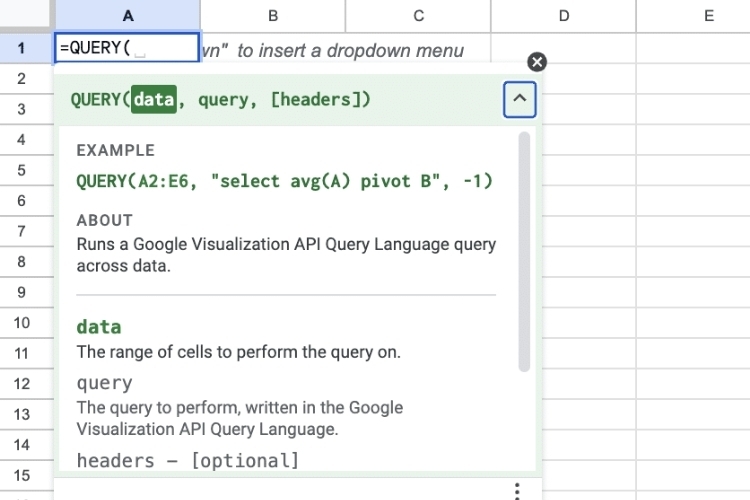
Task: Click the query parameter heading
Action: tap(104, 383)
